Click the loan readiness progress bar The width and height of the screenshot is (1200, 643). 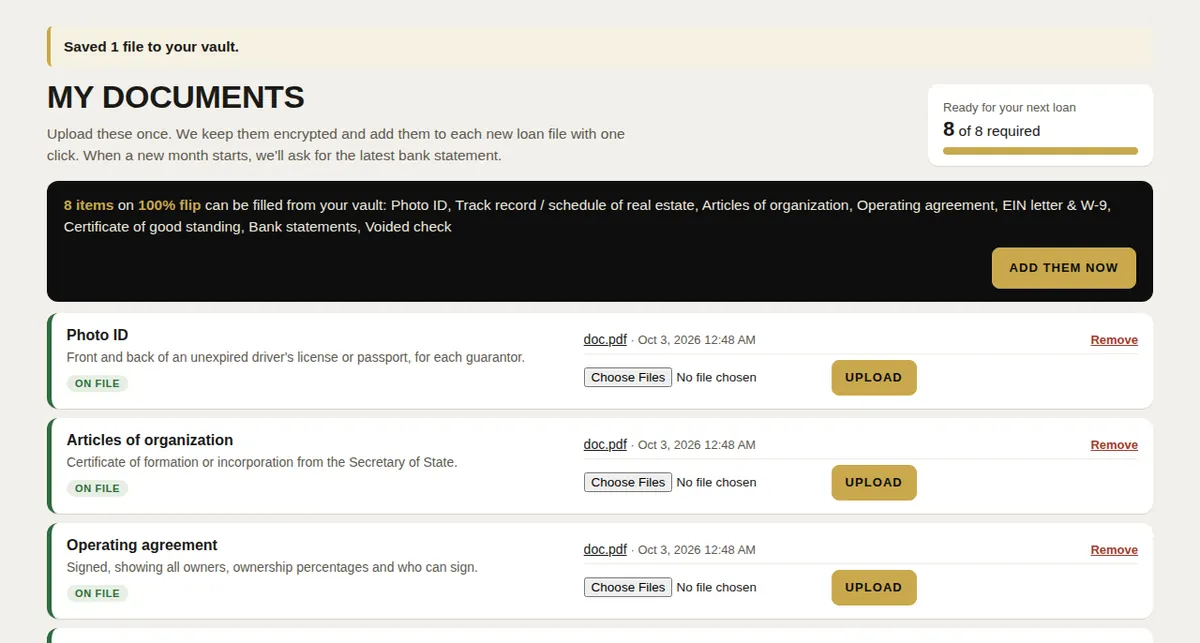[x=1040, y=151]
